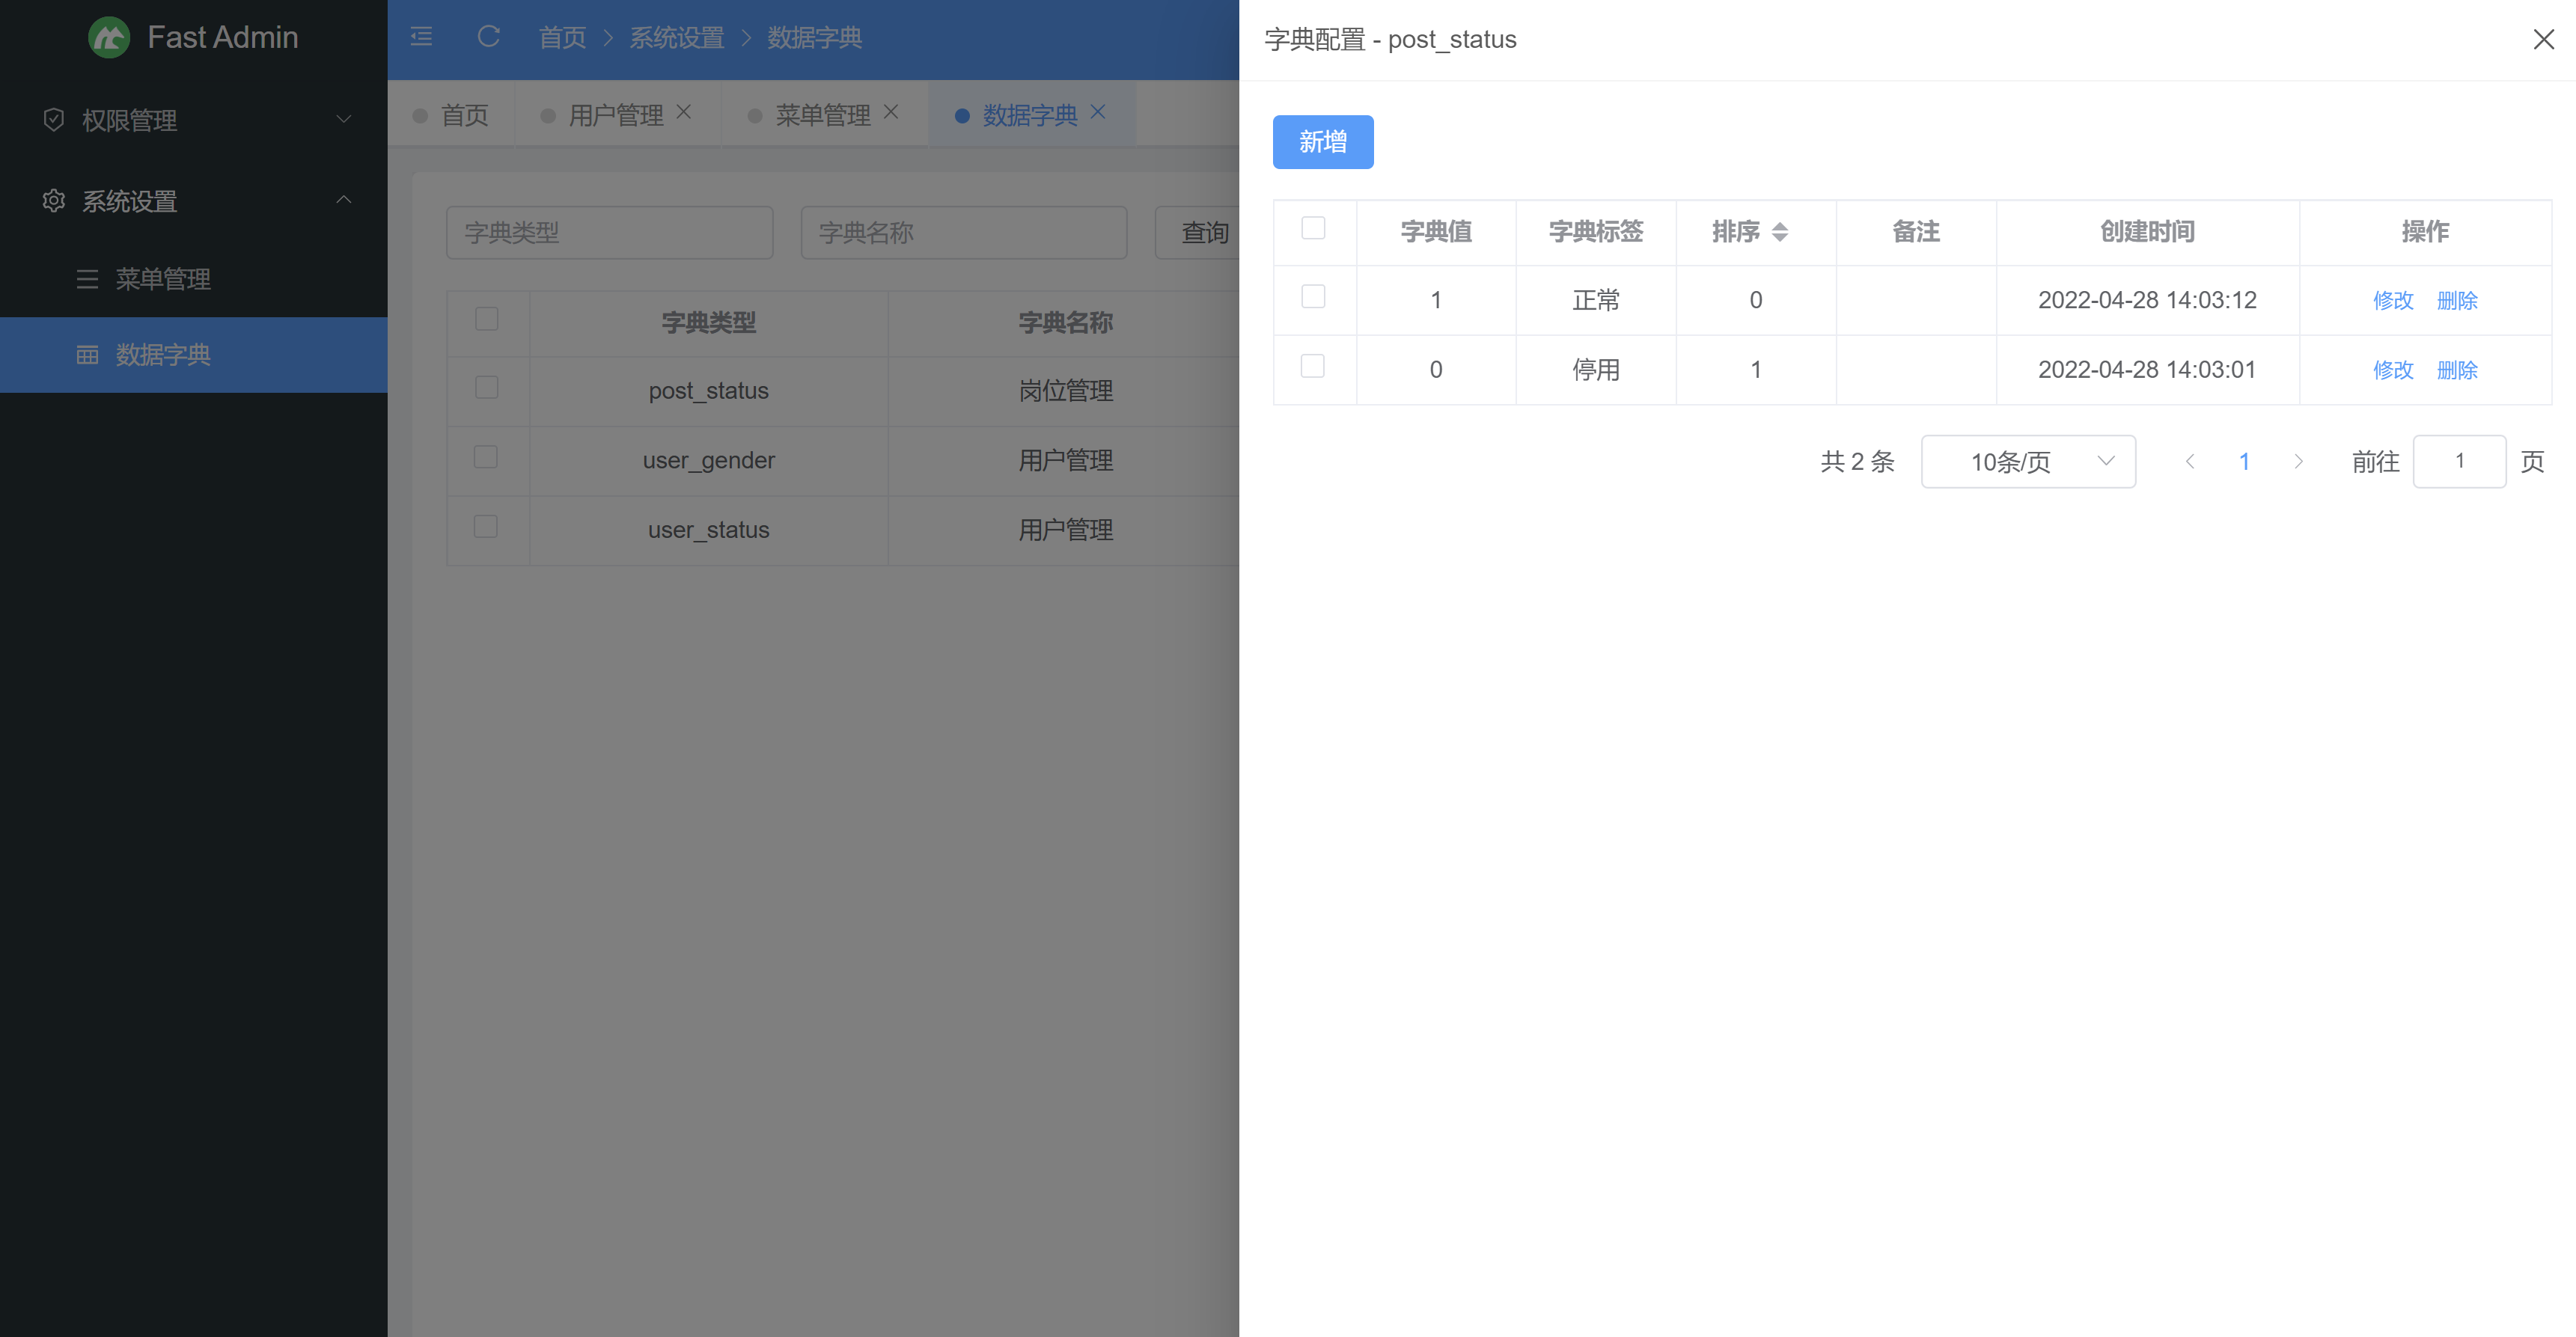Check the select-all checkbox in dictionary table
This screenshot has height=1337, width=2576.
[x=1313, y=229]
